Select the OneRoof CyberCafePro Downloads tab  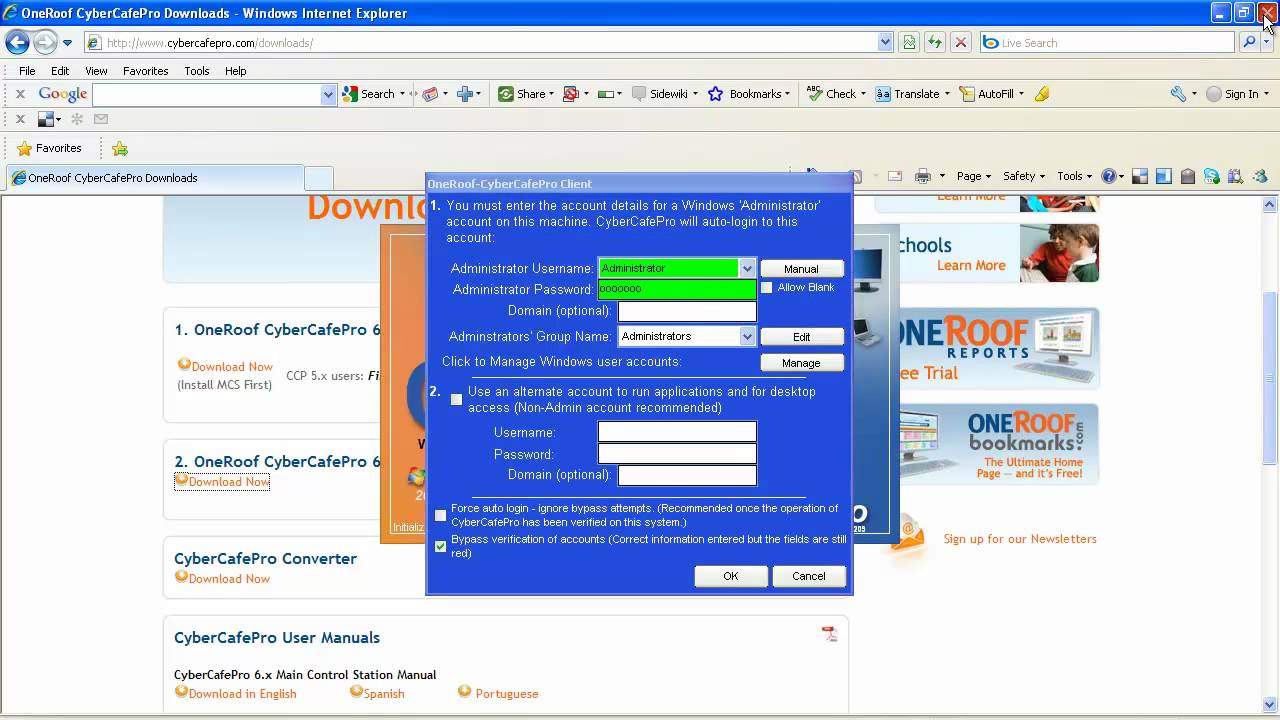(x=154, y=178)
